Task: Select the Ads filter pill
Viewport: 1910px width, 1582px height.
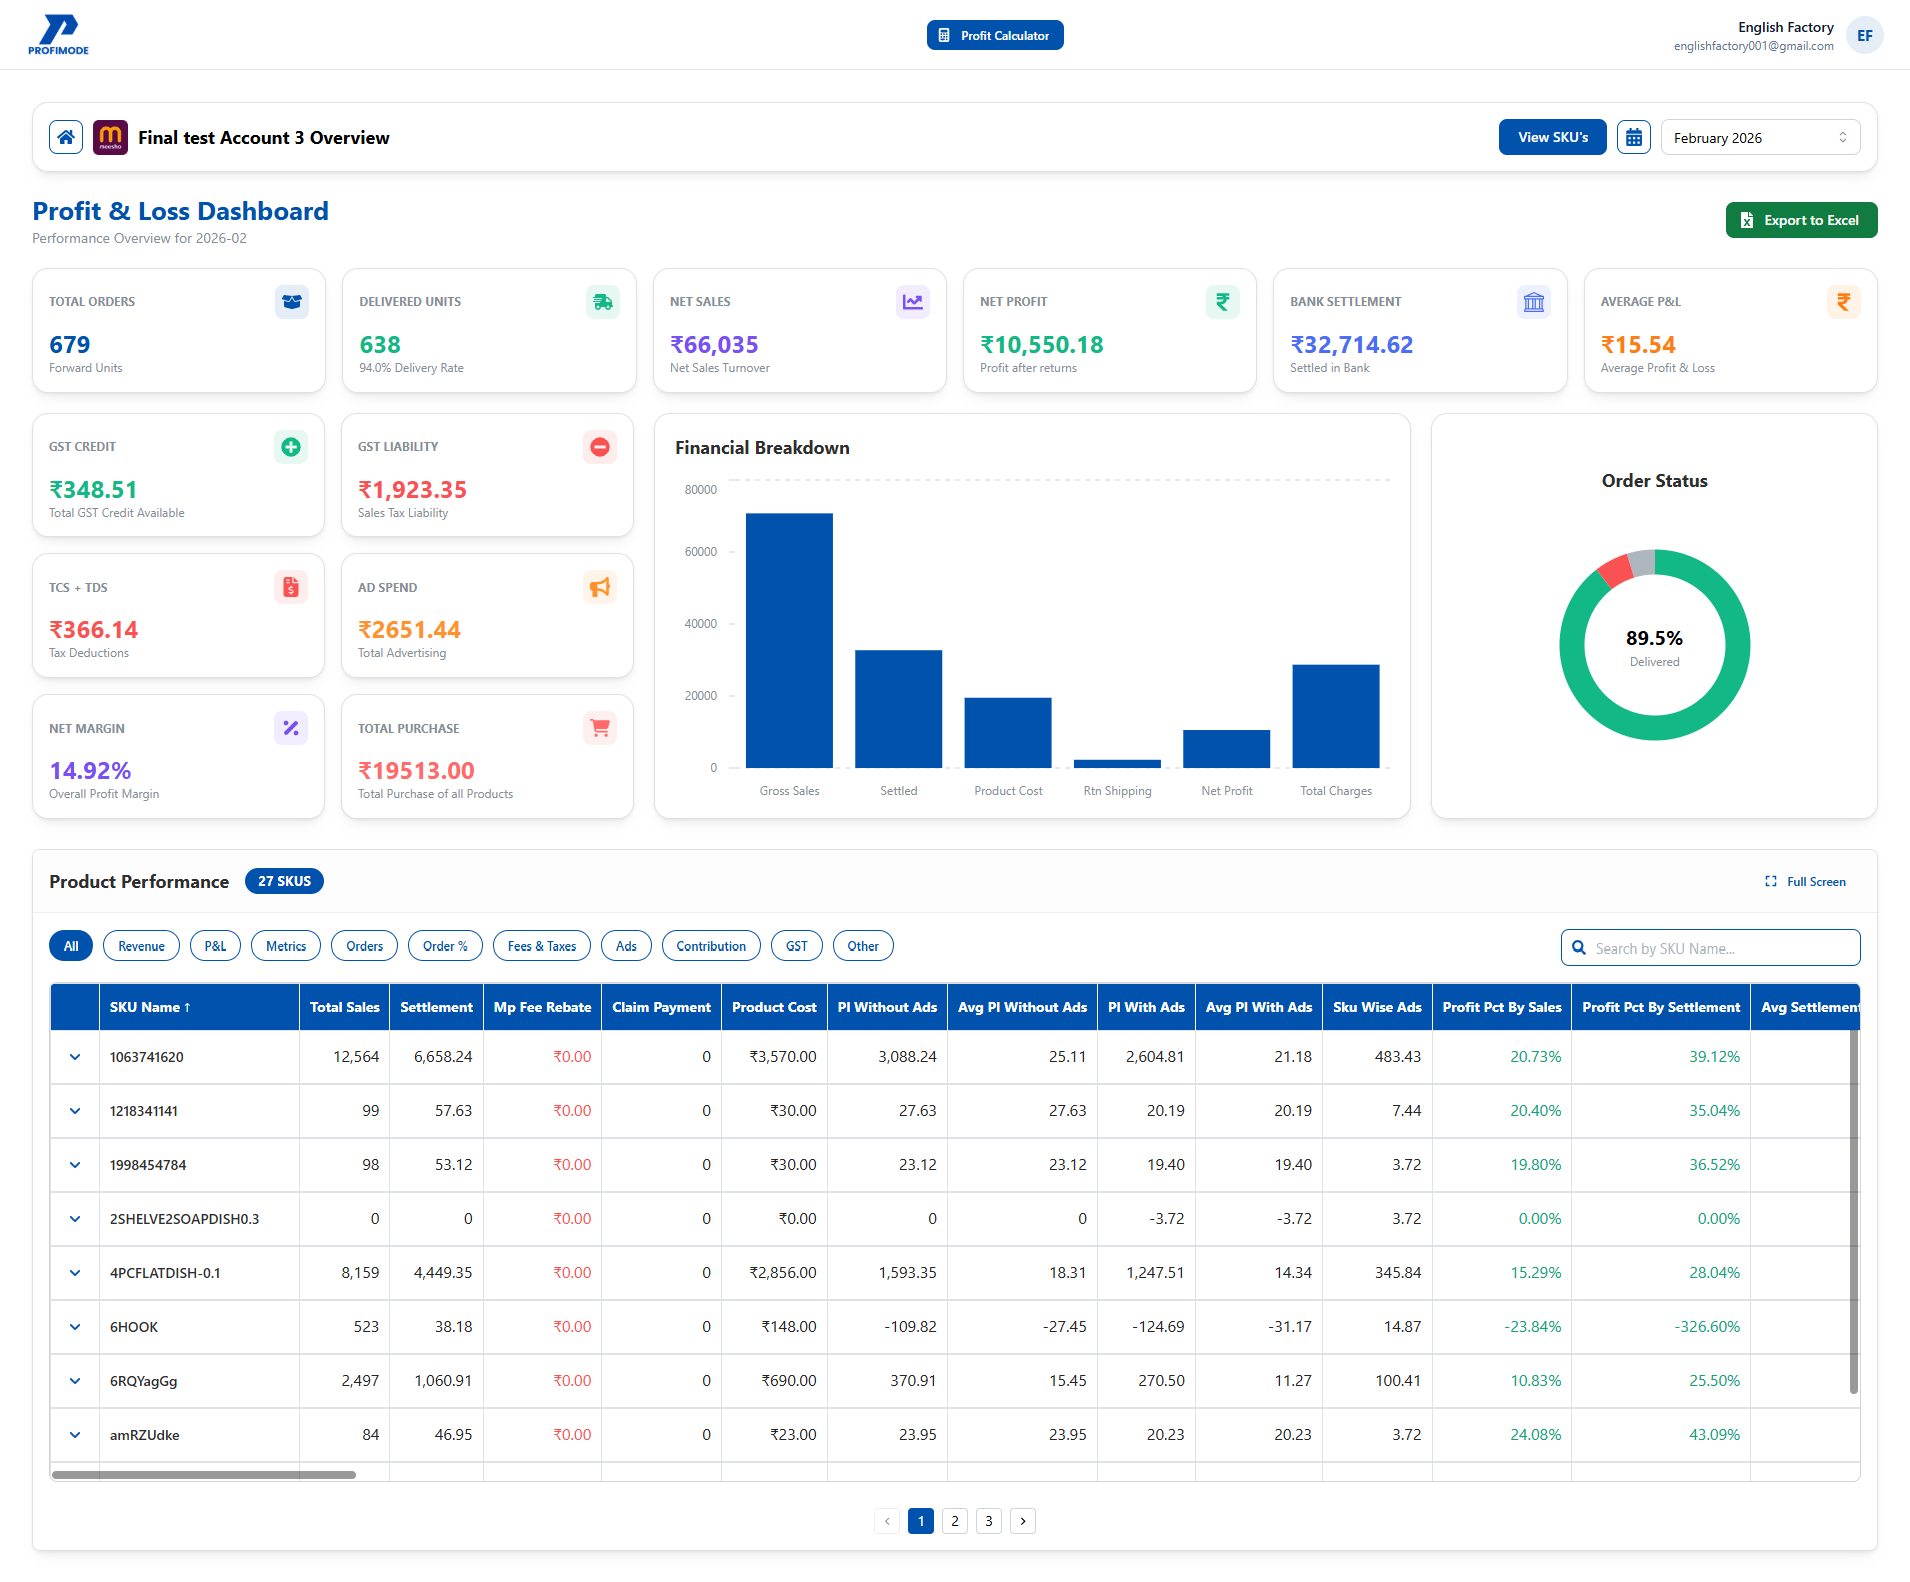Action: pyautogui.click(x=626, y=945)
